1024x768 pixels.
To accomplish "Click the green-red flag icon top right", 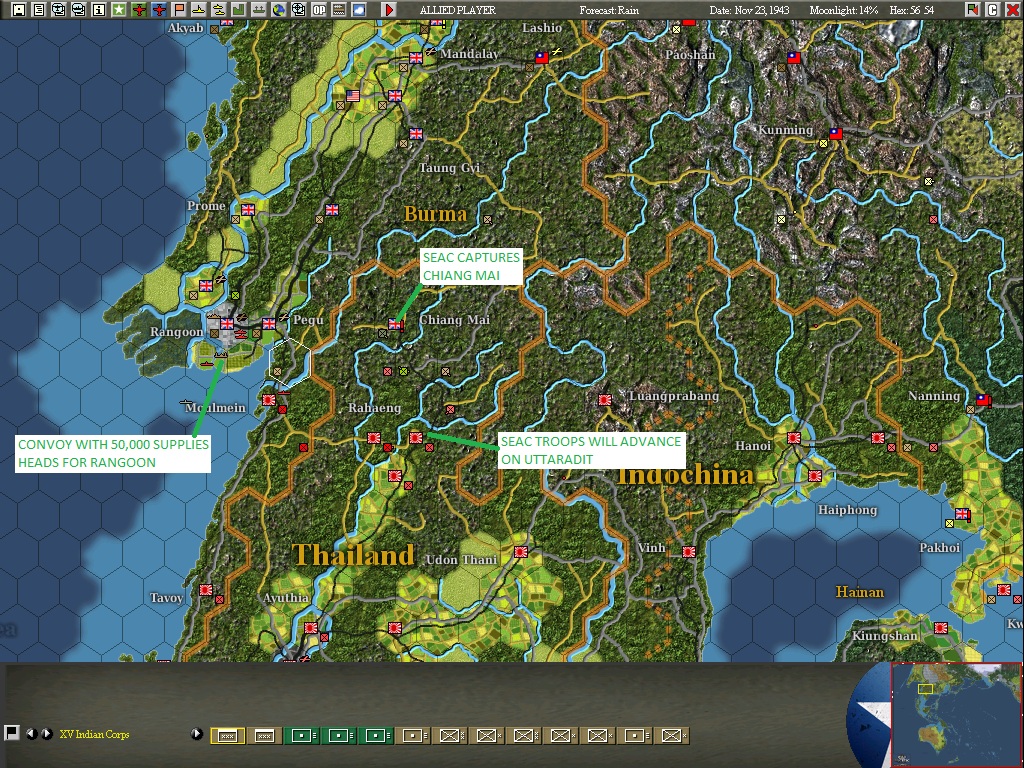I will (x=972, y=9).
